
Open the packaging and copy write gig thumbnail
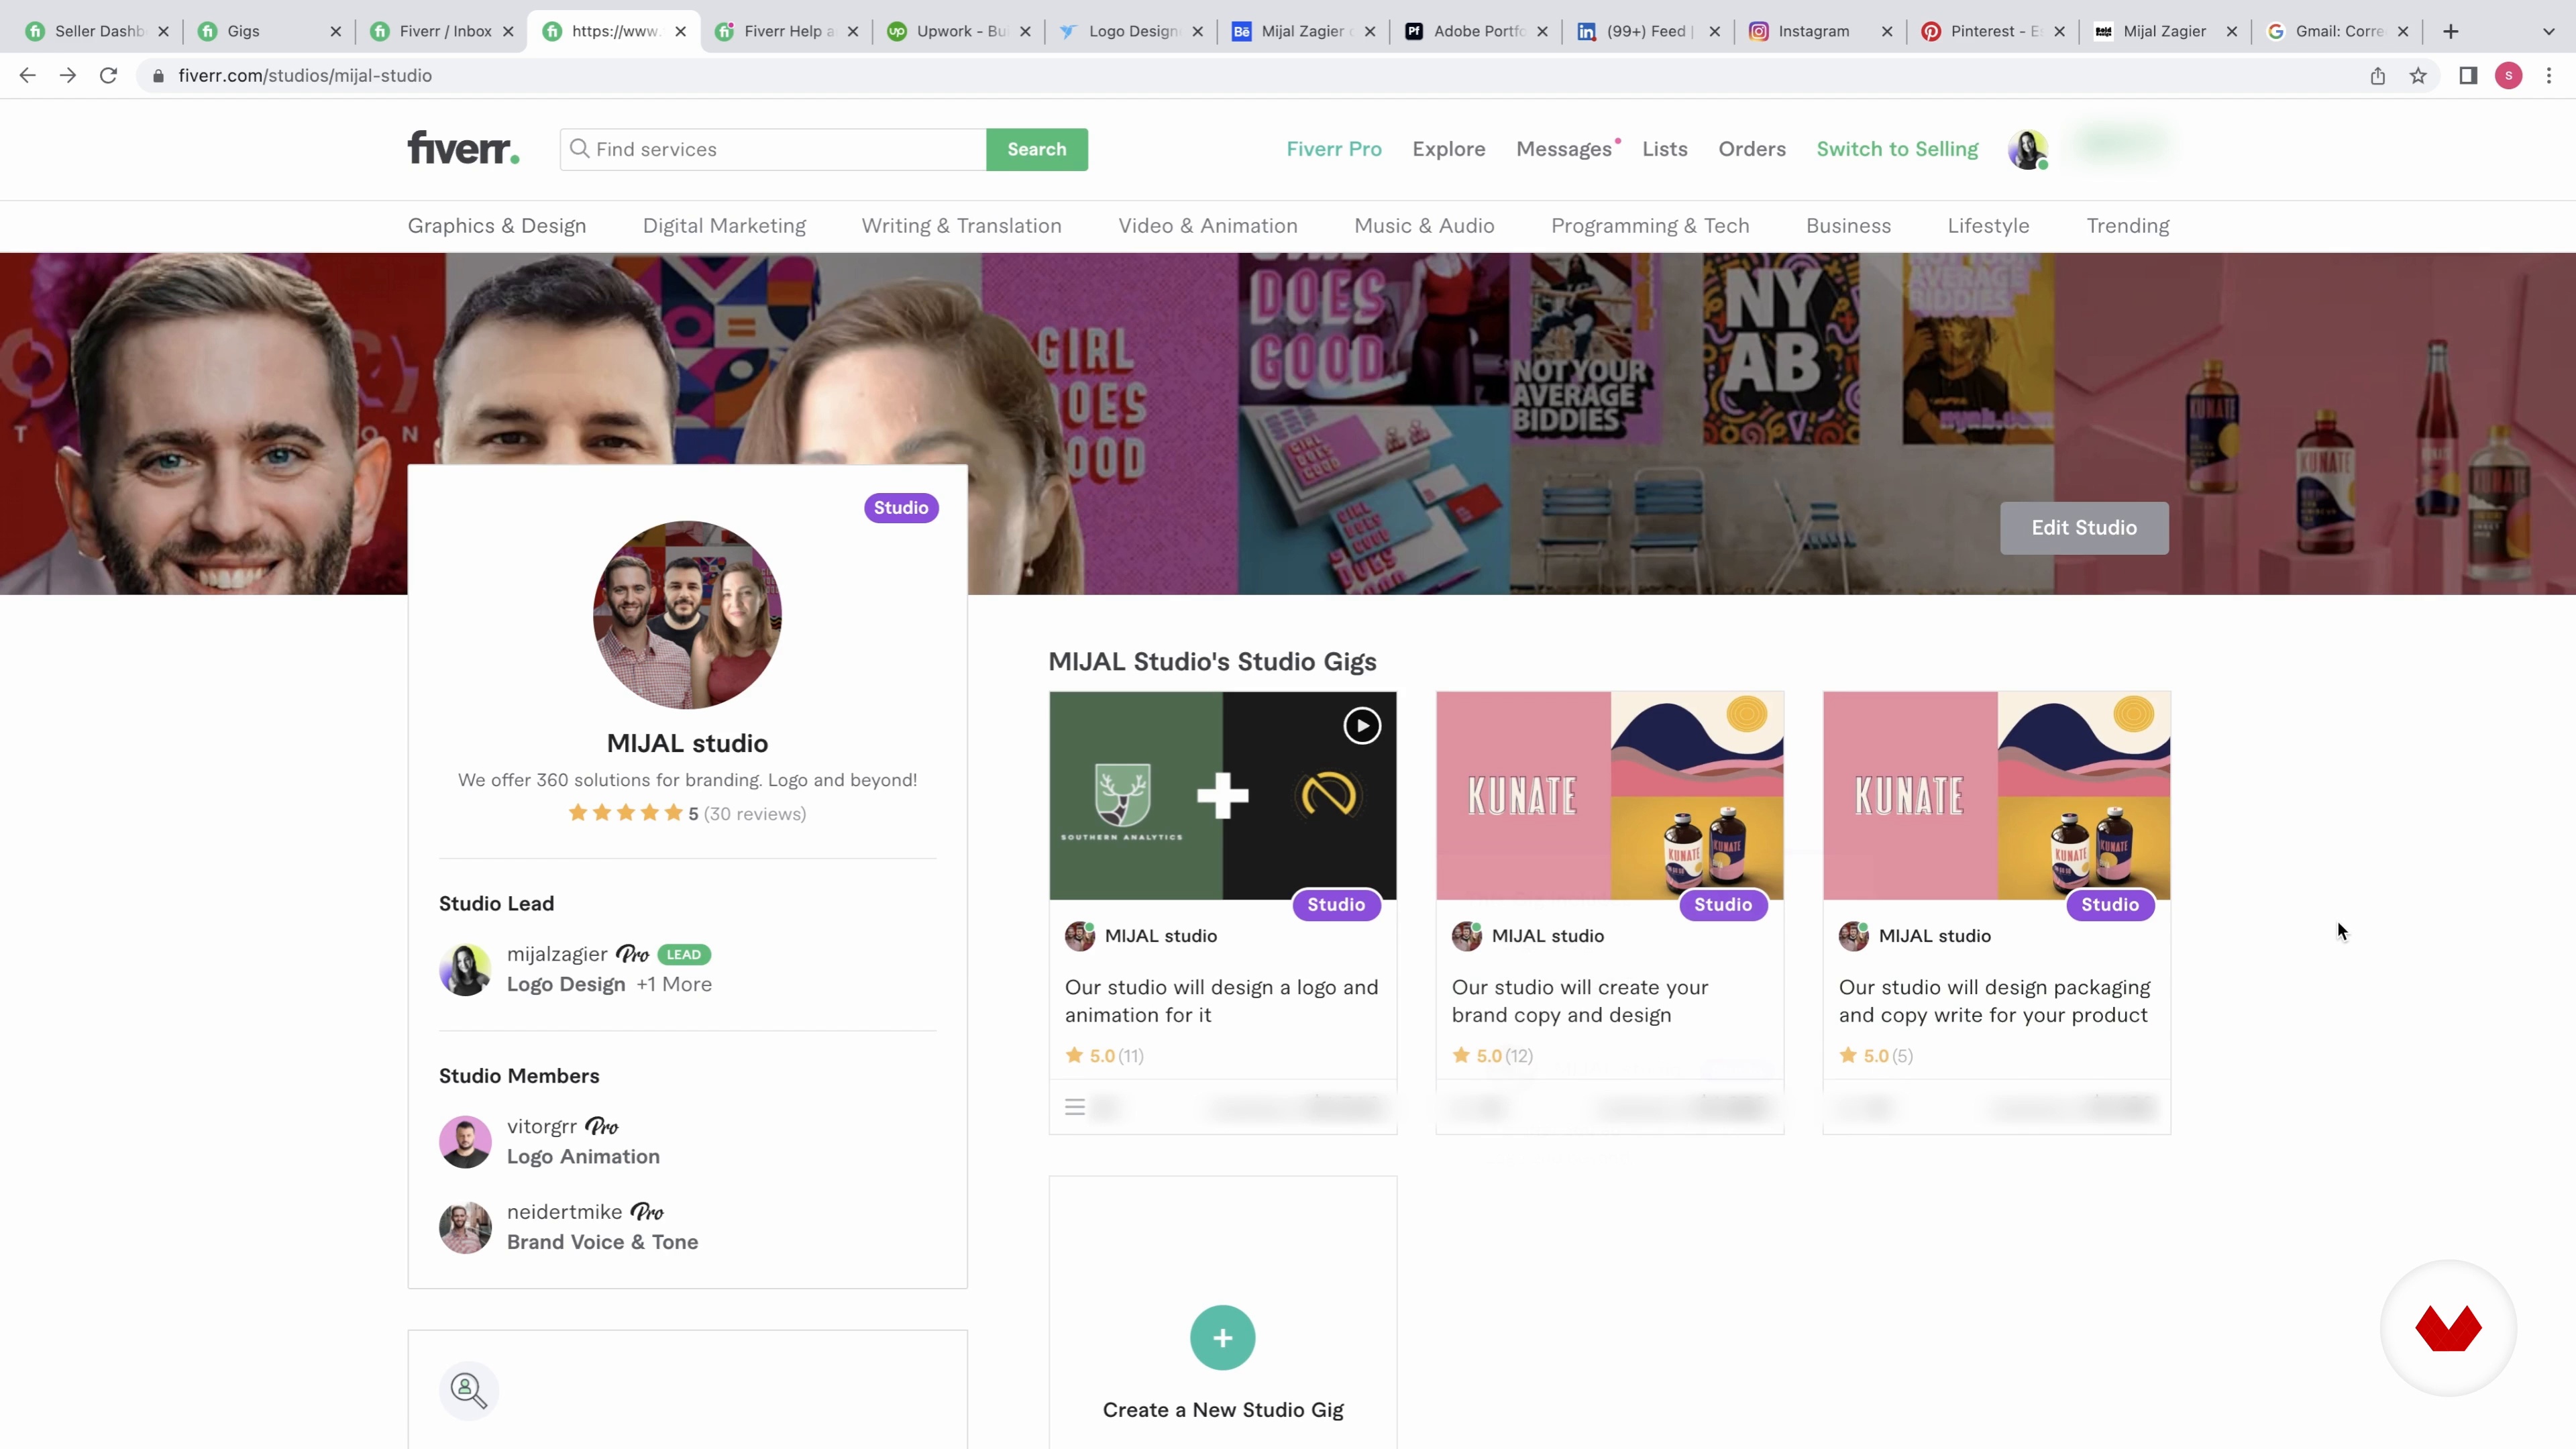coord(1996,796)
